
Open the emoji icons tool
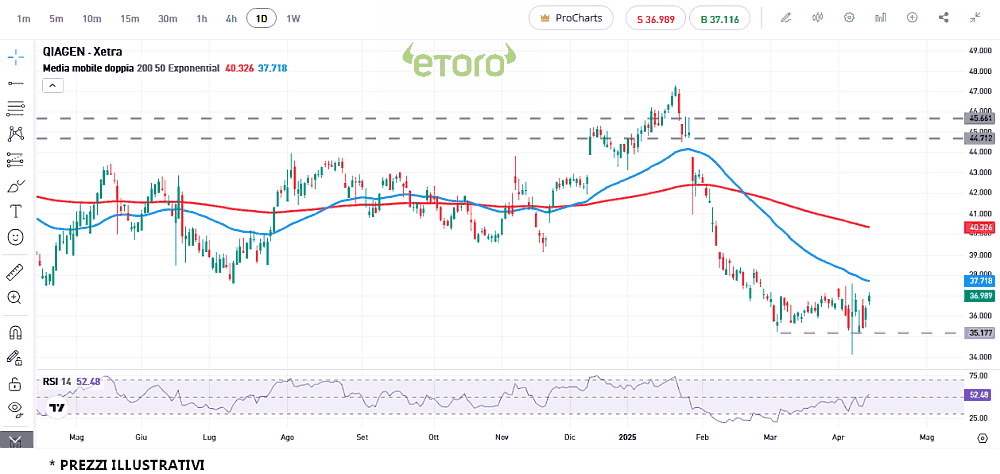15,237
